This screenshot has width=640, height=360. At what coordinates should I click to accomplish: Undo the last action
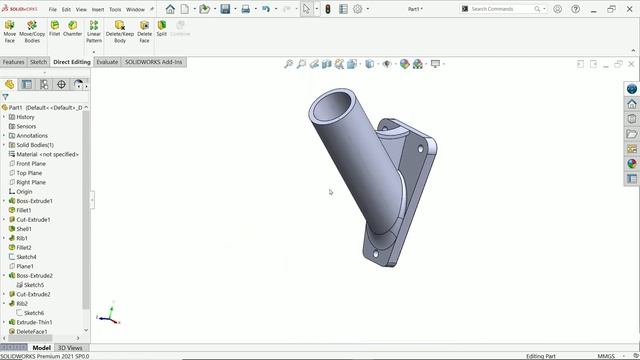tap(266, 9)
